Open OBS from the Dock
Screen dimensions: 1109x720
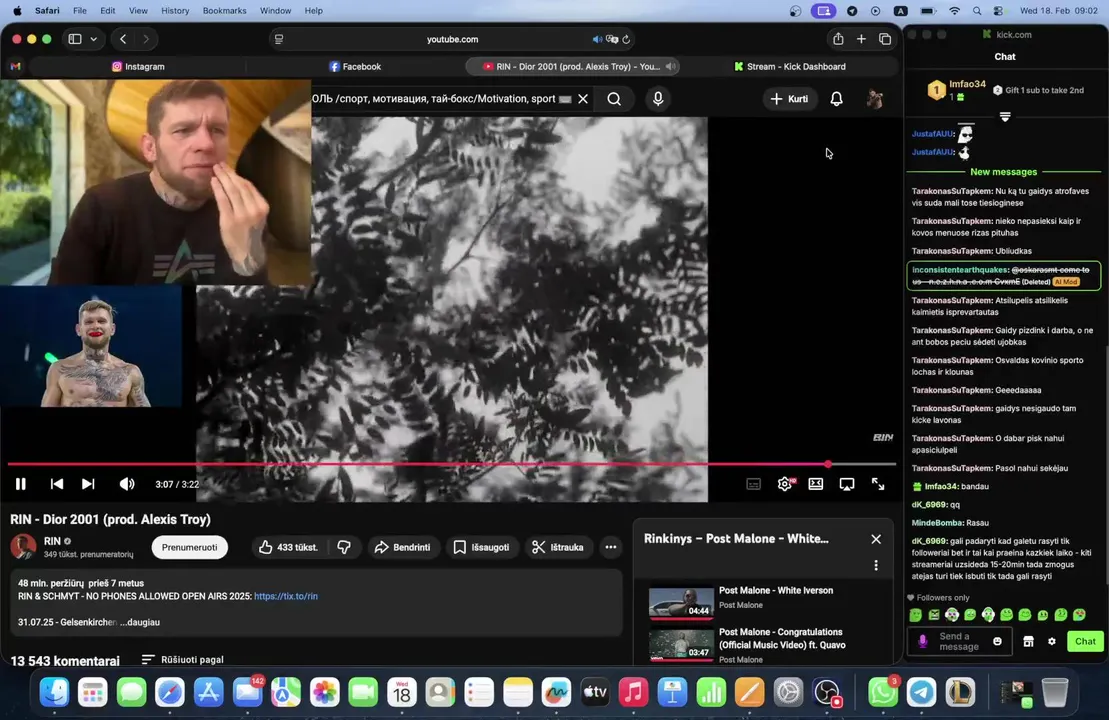point(827,692)
